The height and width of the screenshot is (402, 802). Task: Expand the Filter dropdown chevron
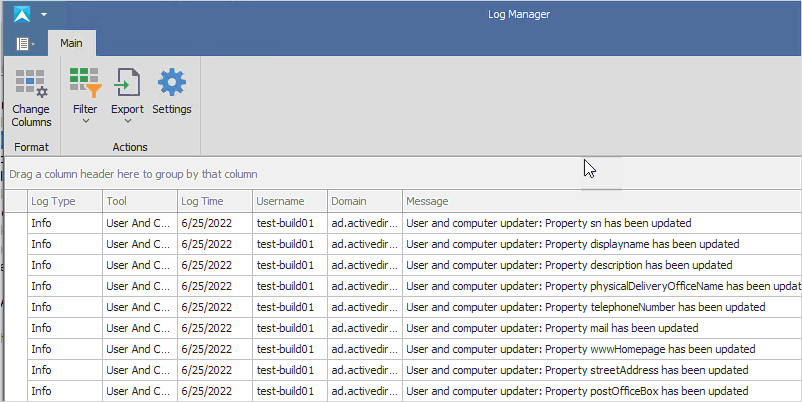pyautogui.click(x=85, y=121)
